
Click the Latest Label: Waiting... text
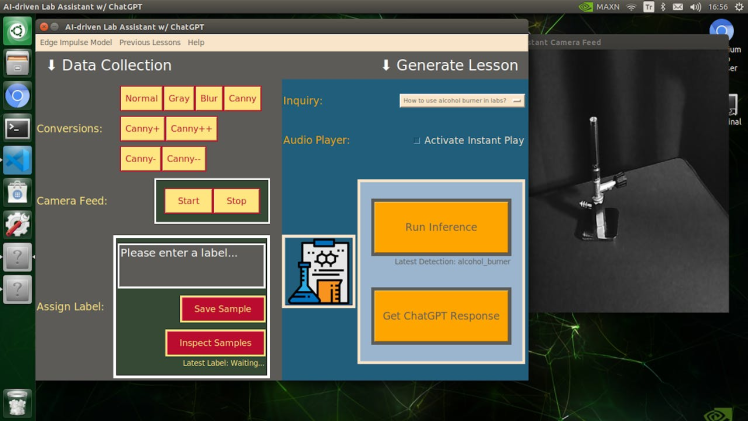click(x=223, y=363)
